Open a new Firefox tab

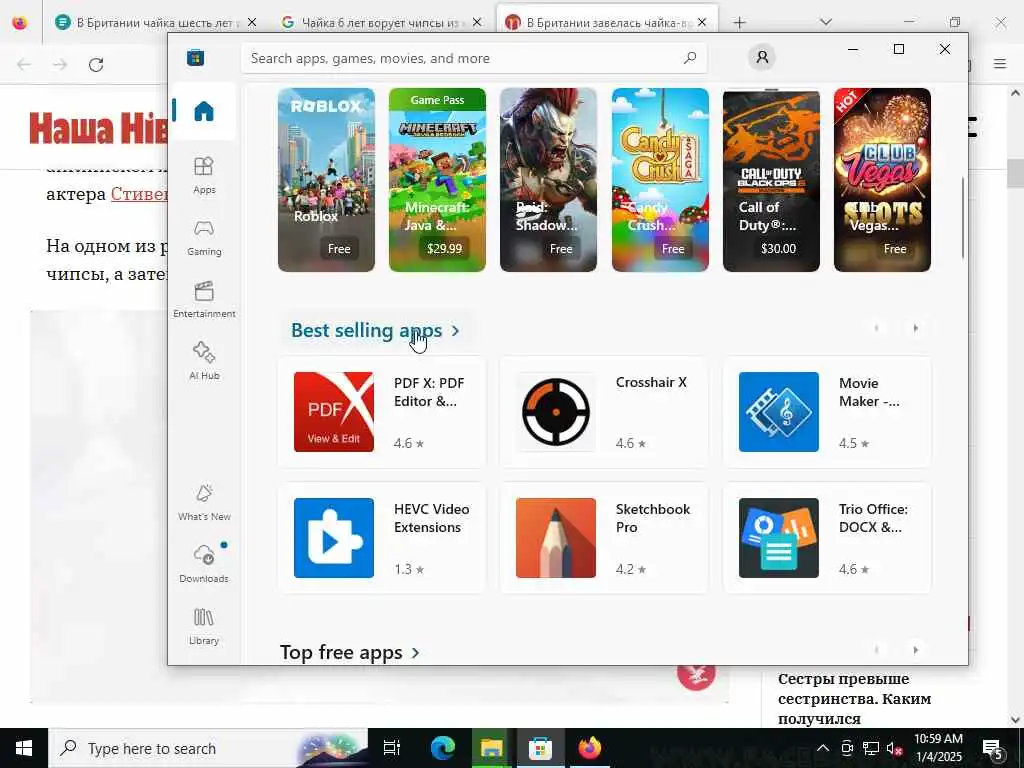[739, 23]
